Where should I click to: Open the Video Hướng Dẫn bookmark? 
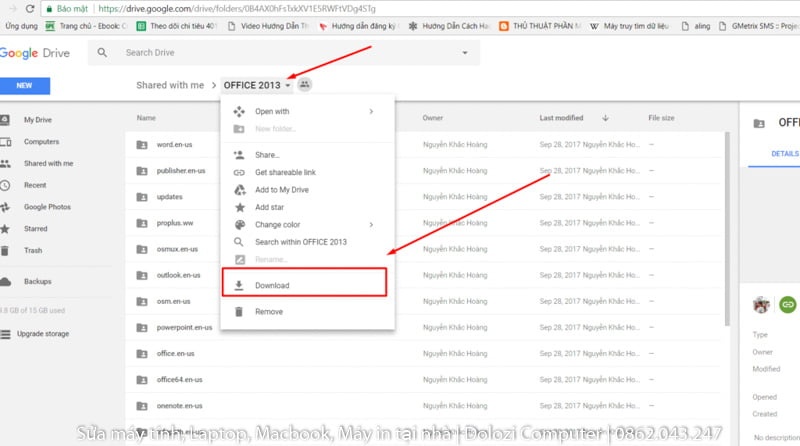(268, 26)
